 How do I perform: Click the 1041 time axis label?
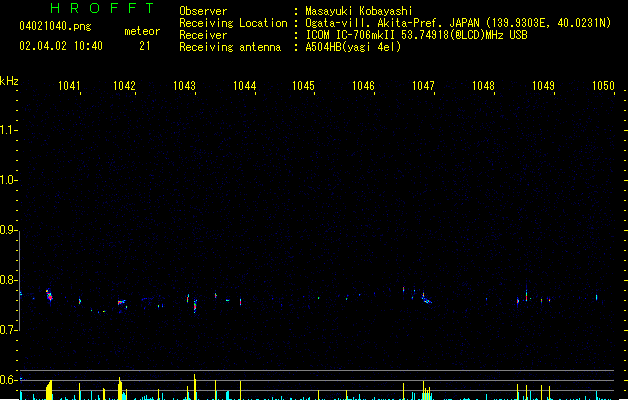[69, 86]
